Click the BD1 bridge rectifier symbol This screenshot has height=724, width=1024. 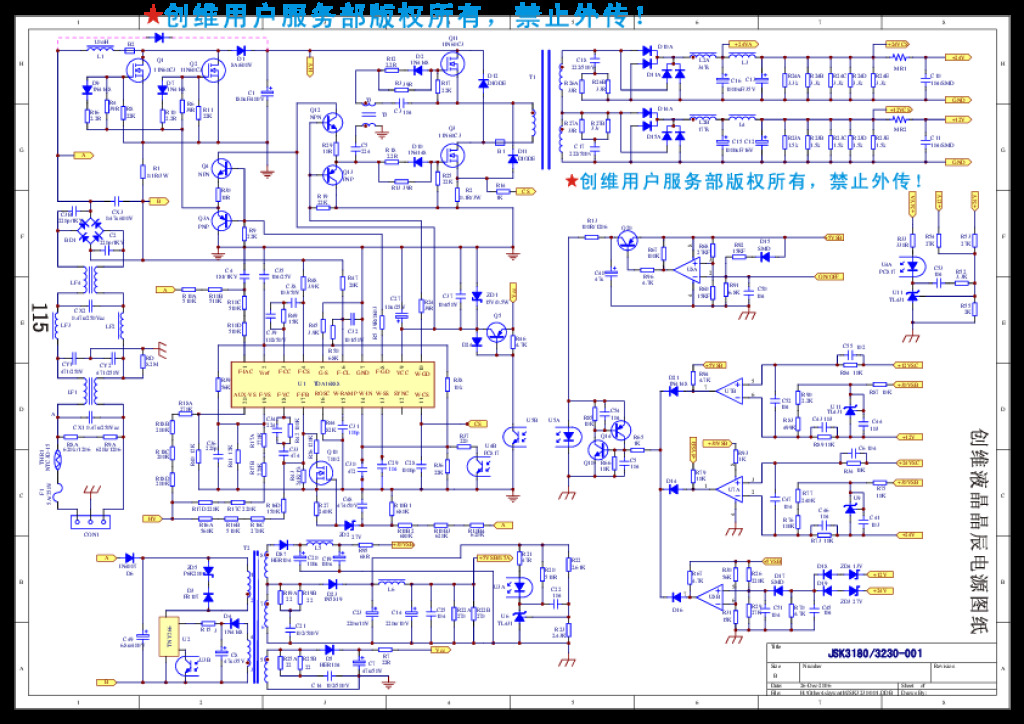90,231
